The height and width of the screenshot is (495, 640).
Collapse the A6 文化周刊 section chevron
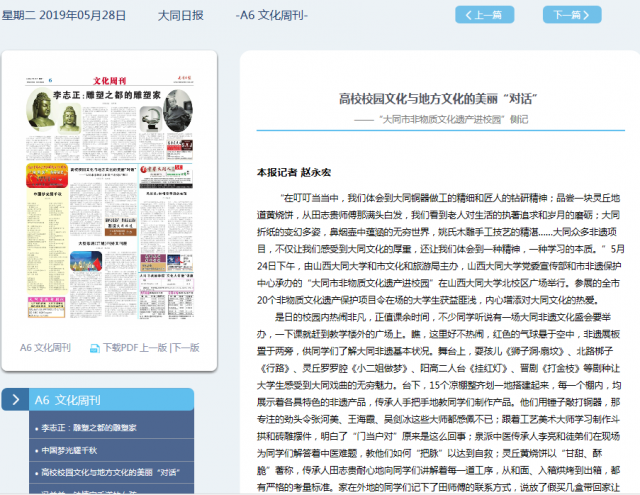(x=15, y=400)
